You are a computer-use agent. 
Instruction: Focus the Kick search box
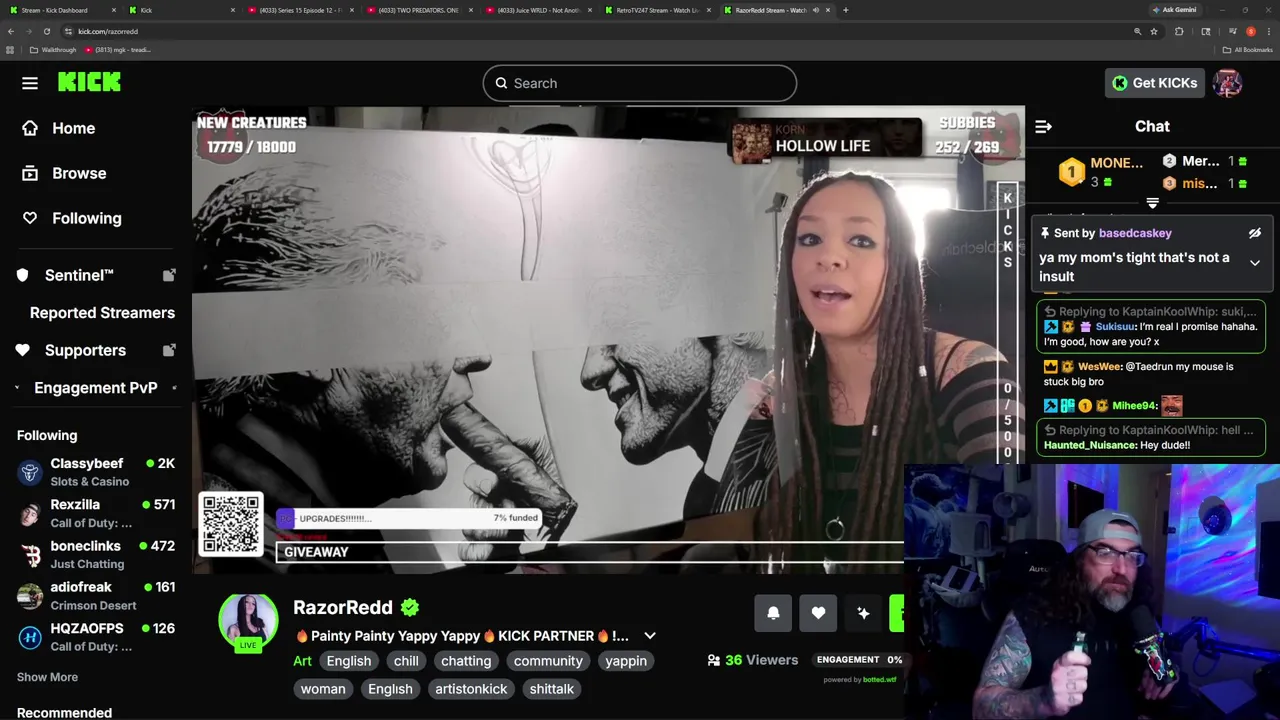tap(640, 83)
